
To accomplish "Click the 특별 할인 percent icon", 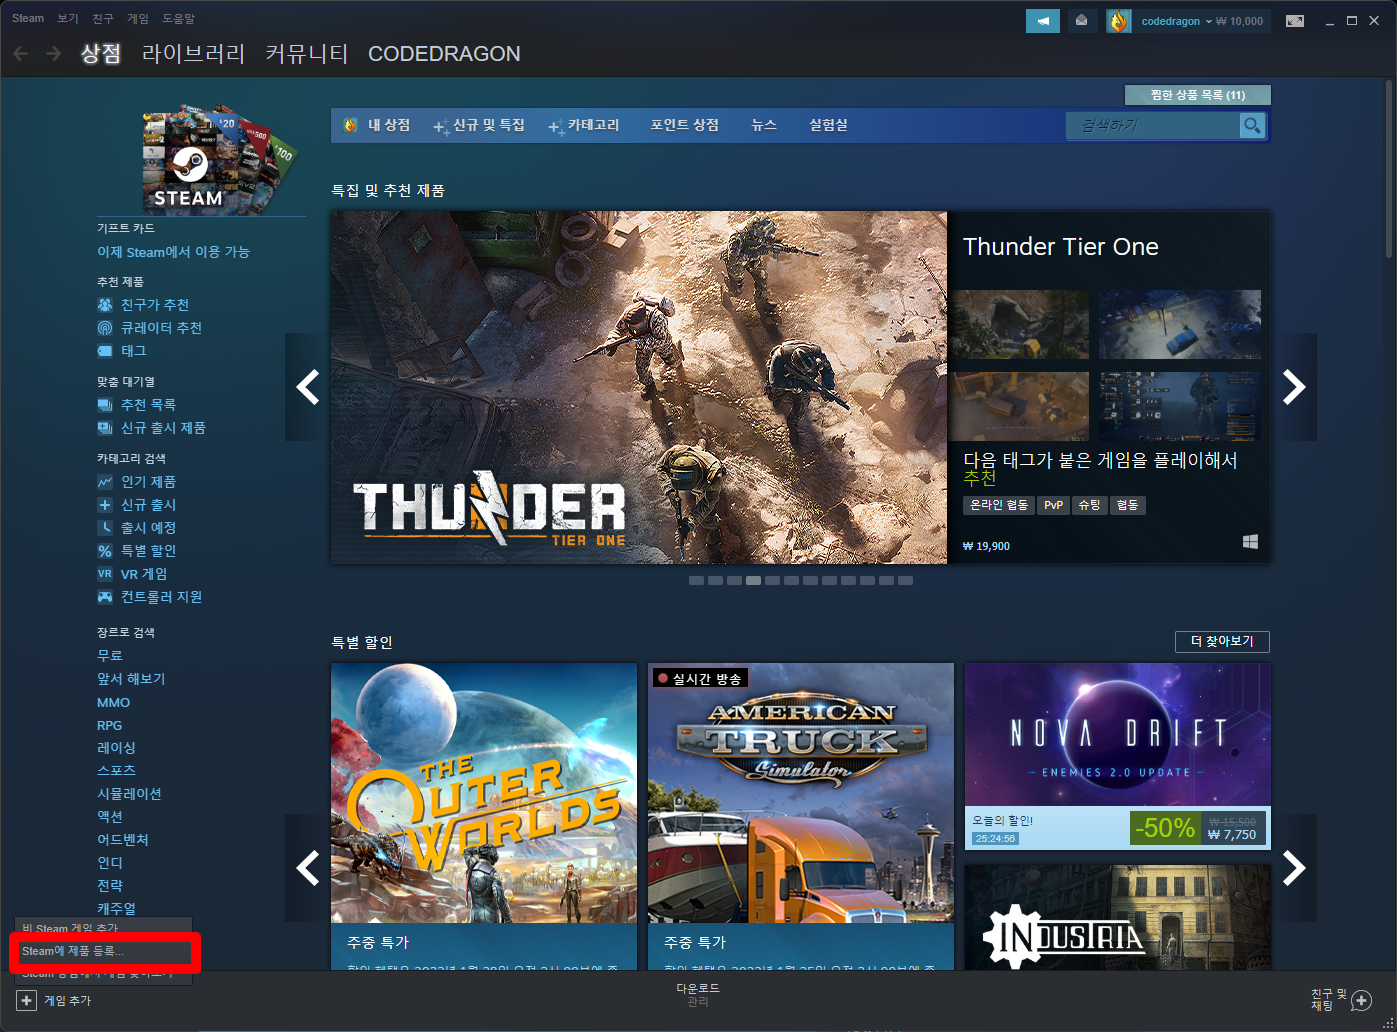I will pyautogui.click(x=105, y=551).
